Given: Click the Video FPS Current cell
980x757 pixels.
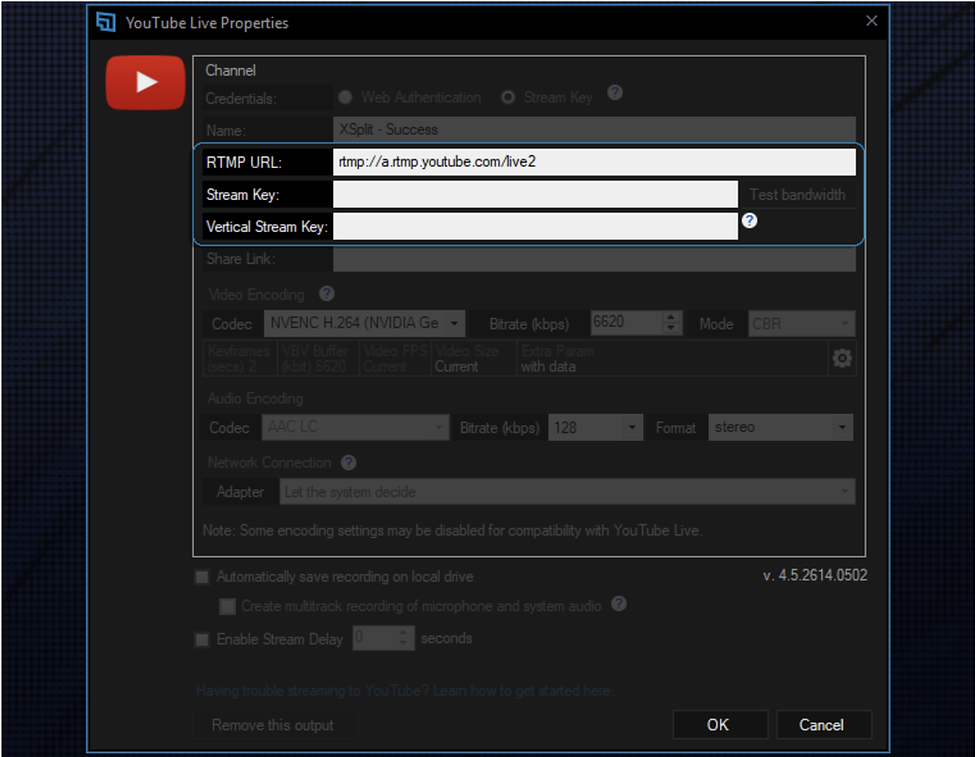Looking at the screenshot, I should click(x=395, y=358).
